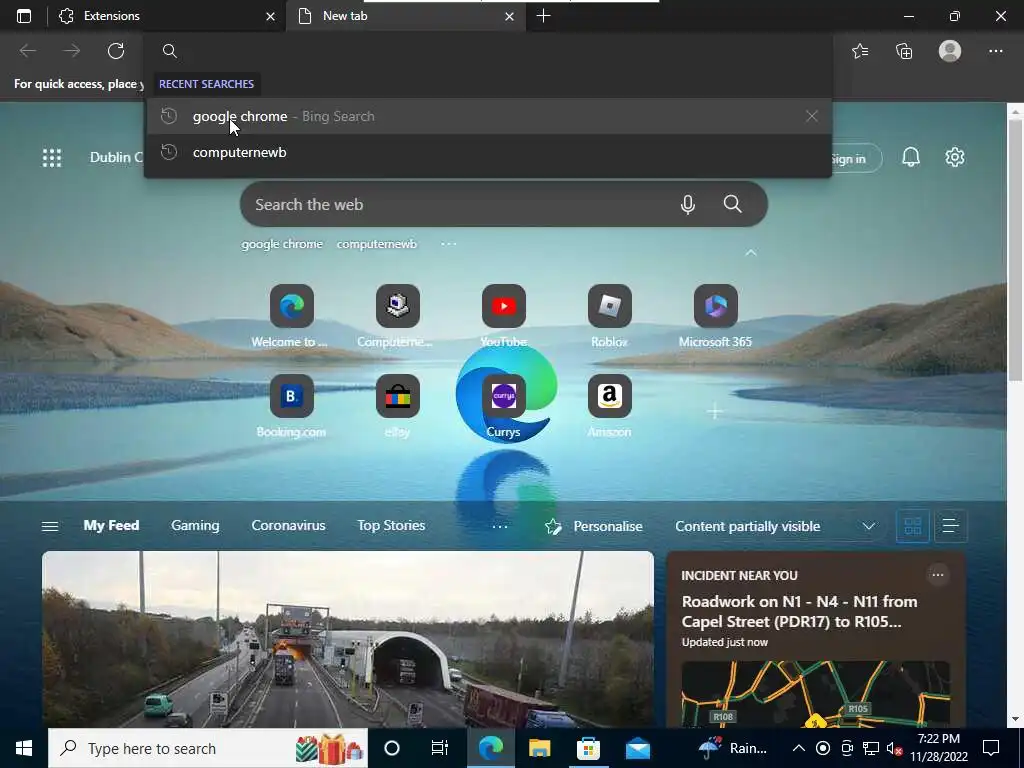Open the Roadwork on N1 - N4 headline
Screen dimensions: 1024x768
click(x=799, y=611)
